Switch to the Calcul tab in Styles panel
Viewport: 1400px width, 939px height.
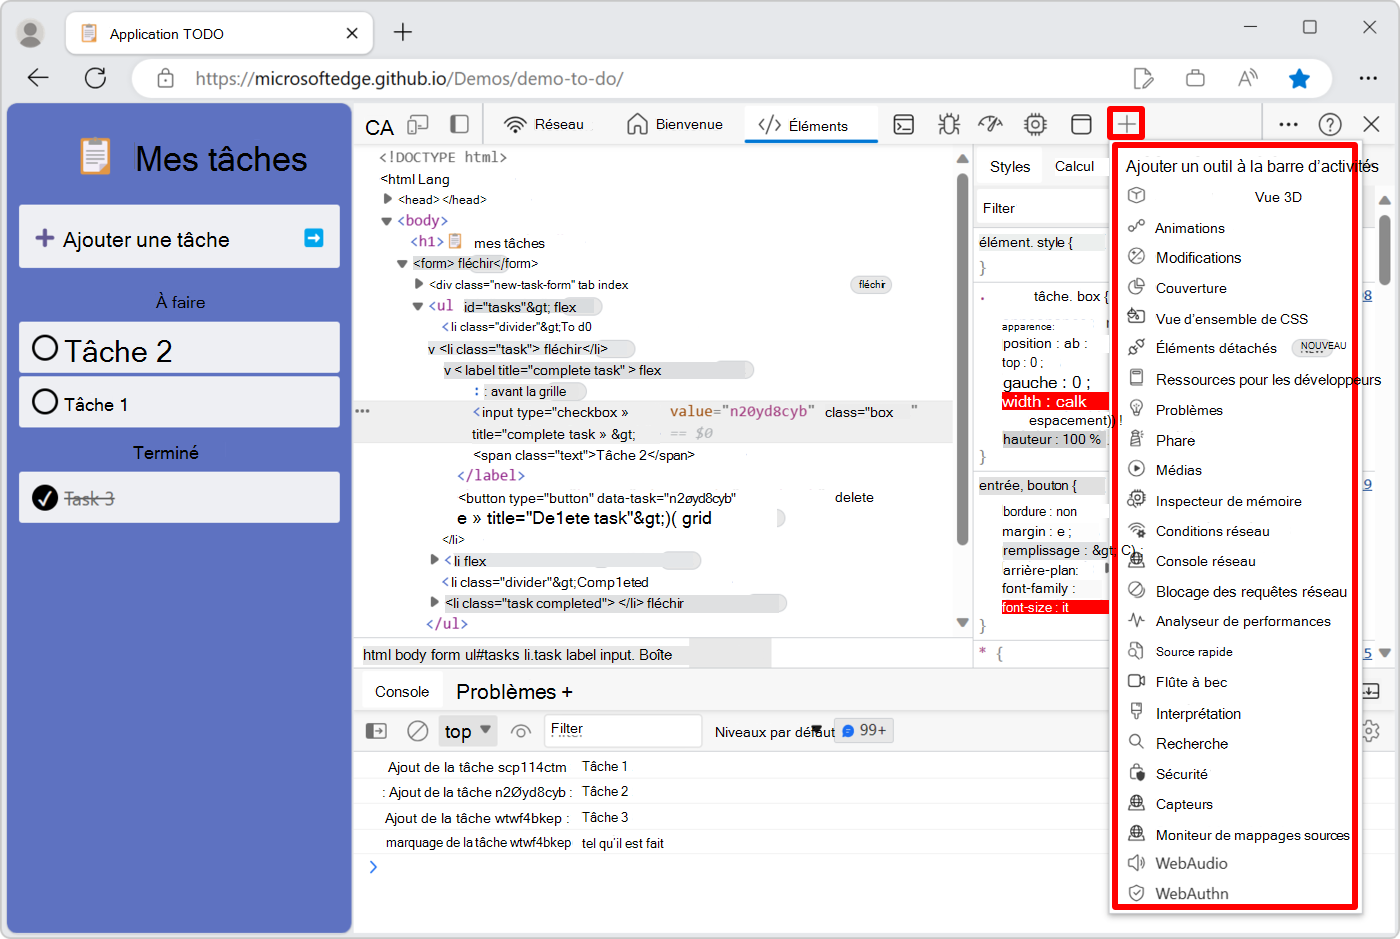coord(1075,166)
